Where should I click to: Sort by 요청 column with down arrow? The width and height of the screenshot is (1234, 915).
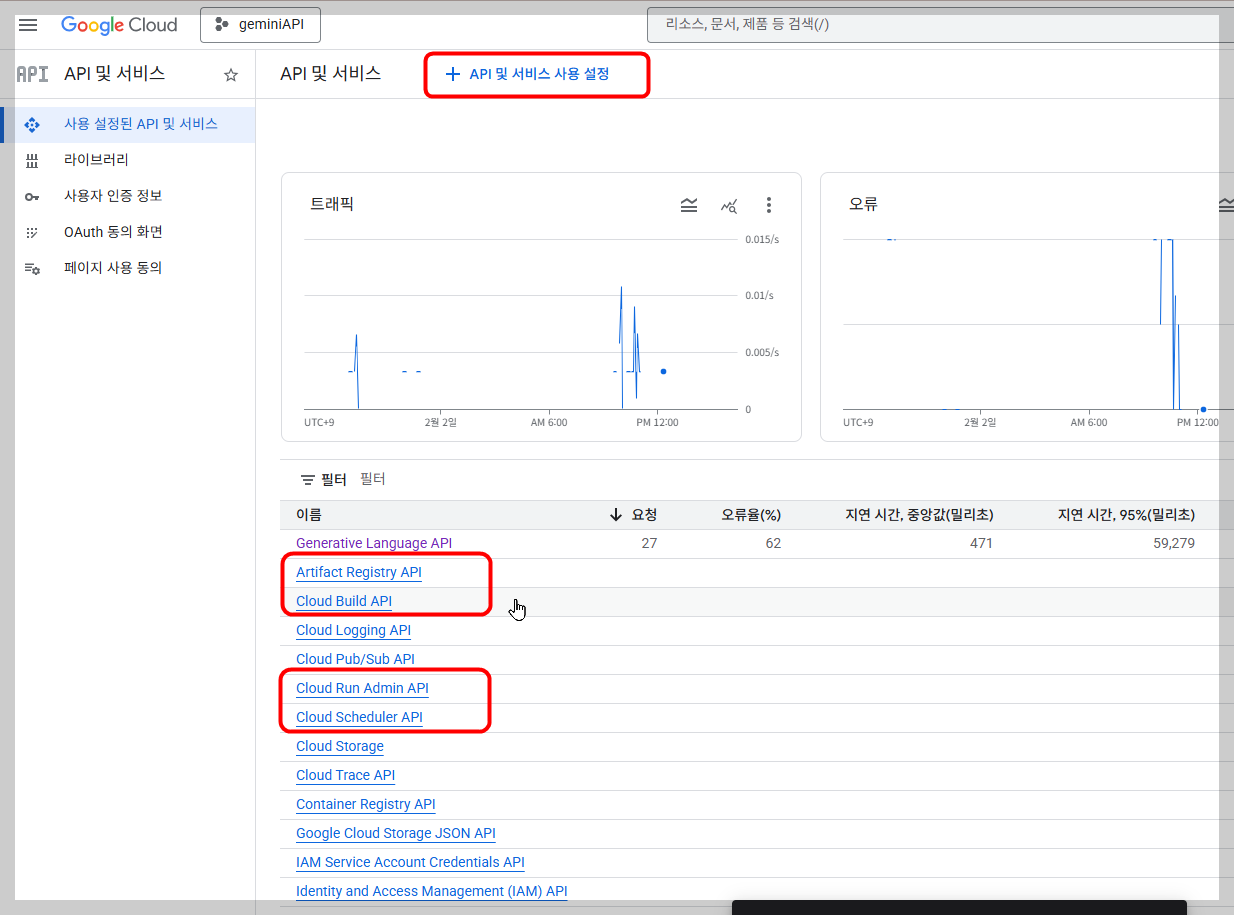click(633, 515)
